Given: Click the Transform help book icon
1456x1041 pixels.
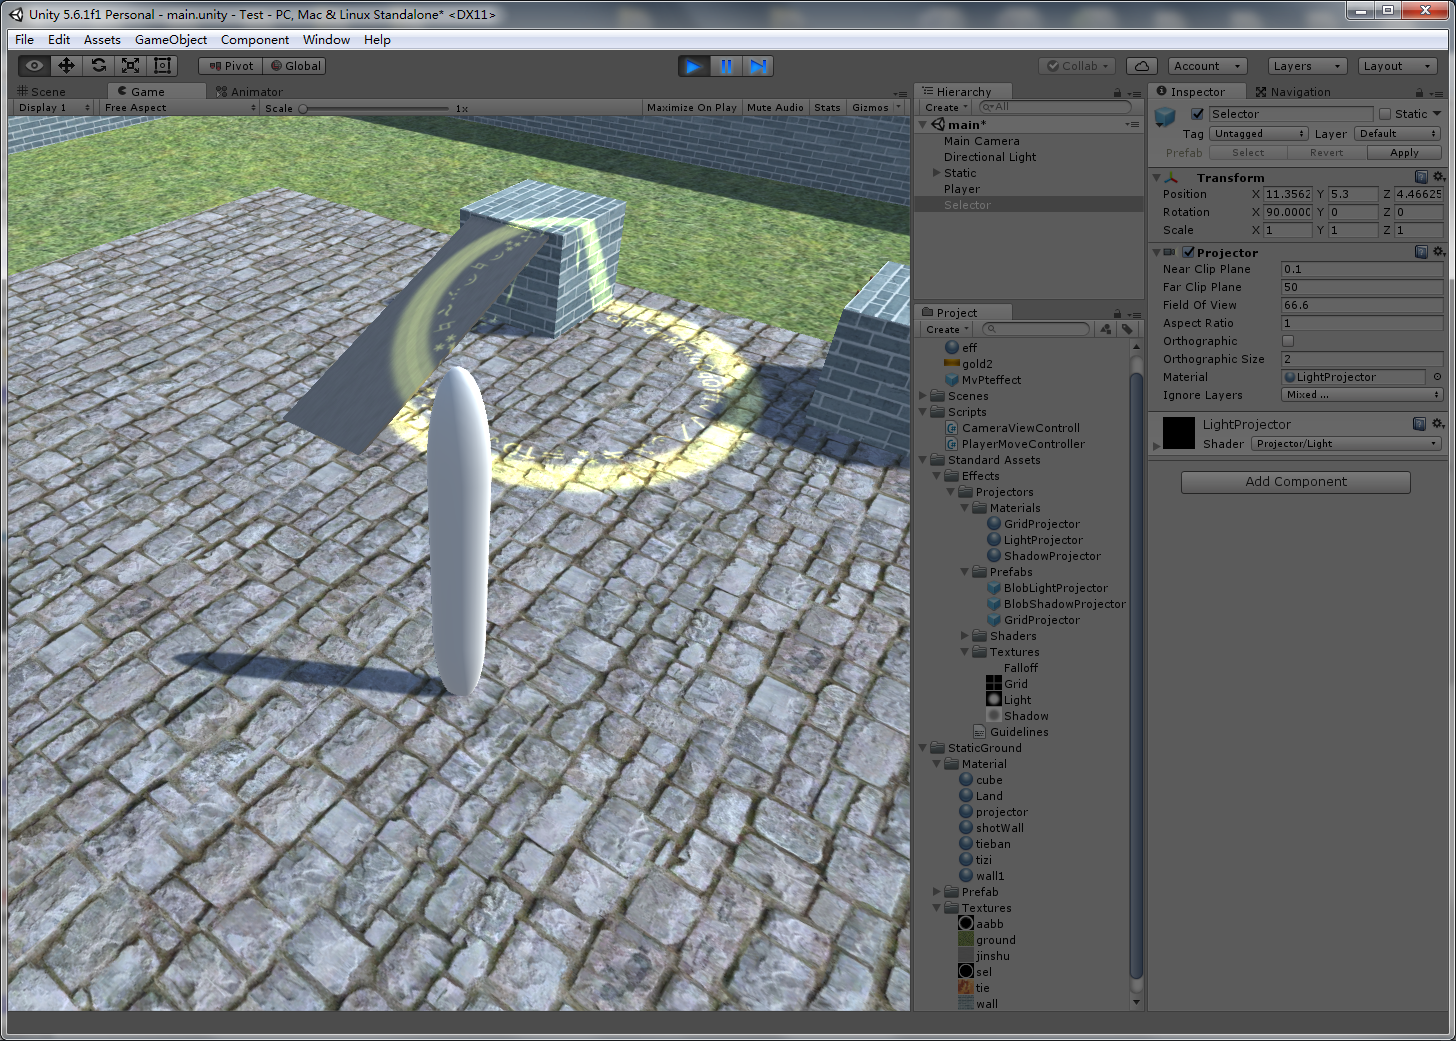Looking at the screenshot, I should click(x=1421, y=177).
